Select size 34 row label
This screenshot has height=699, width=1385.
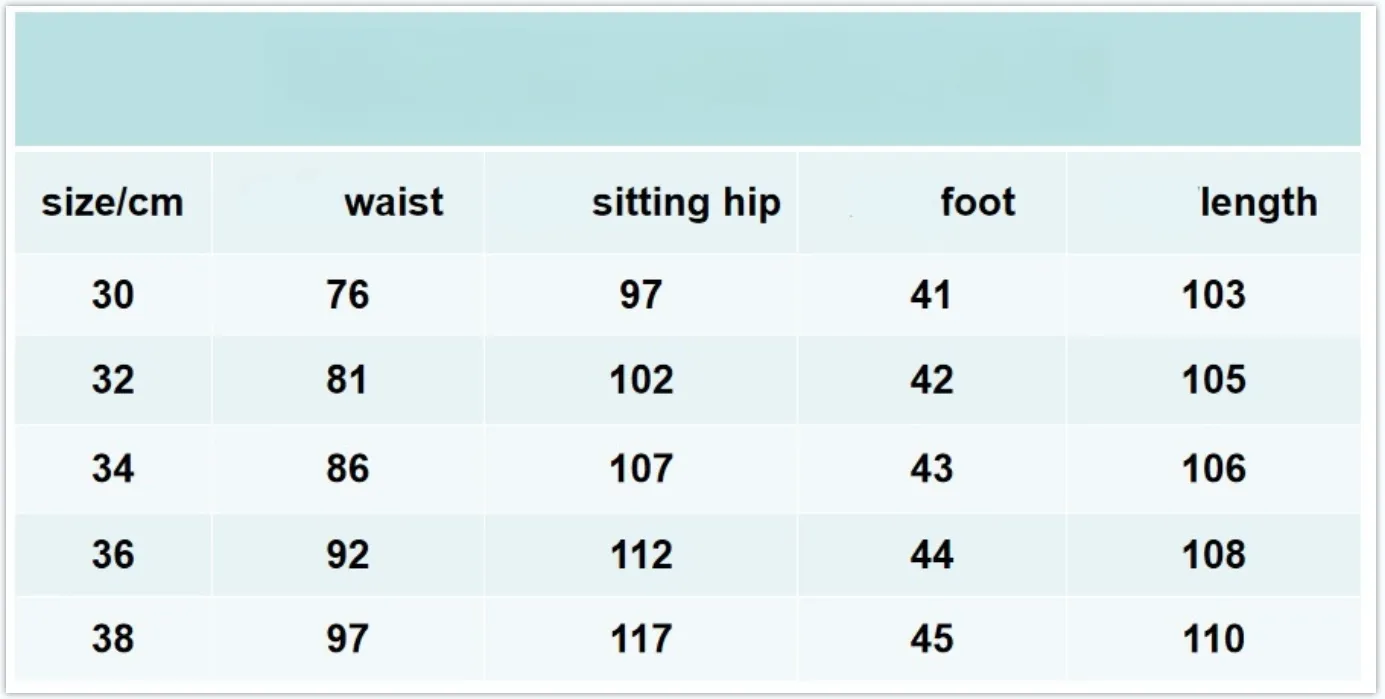pos(112,468)
